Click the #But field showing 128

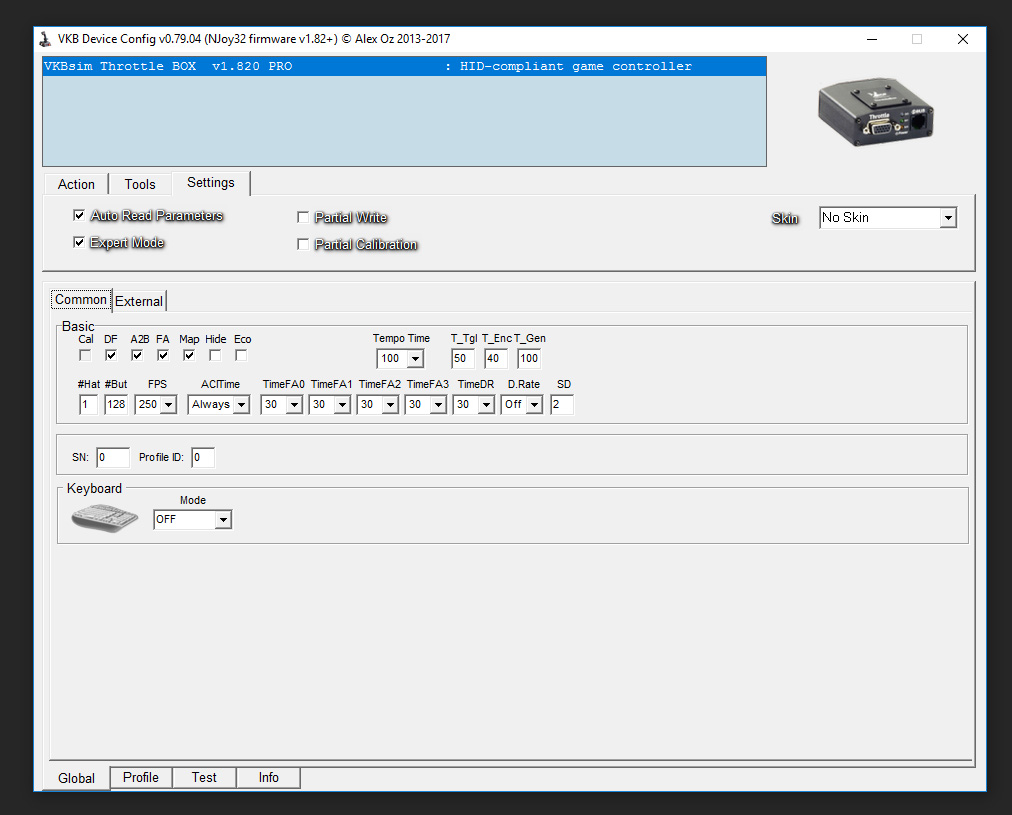(x=116, y=405)
